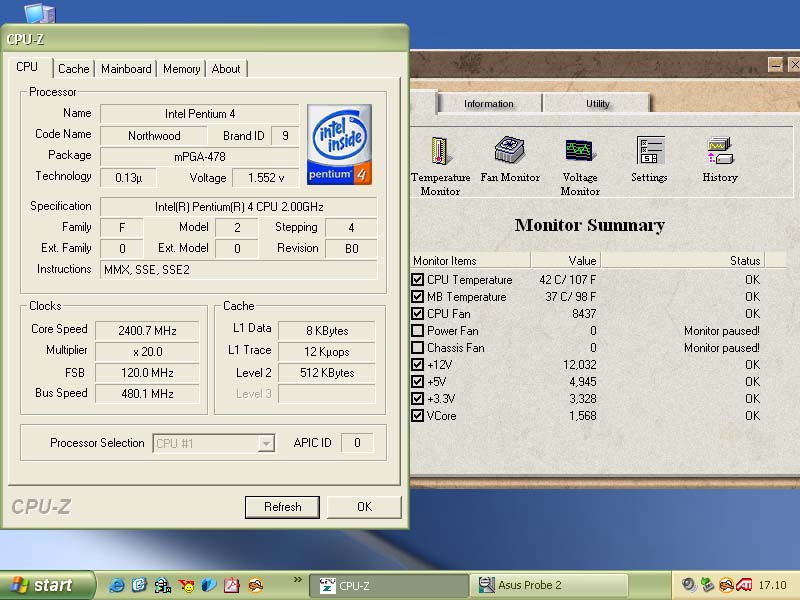Open Asus Probe Settings icon
Screen dimensions: 800x600
pyautogui.click(x=649, y=159)
